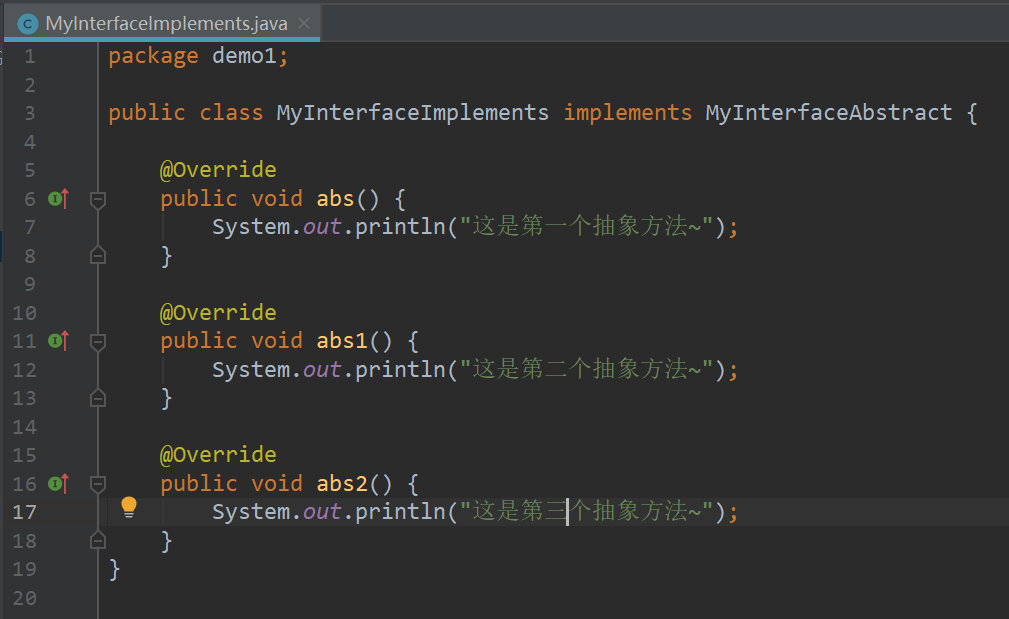Collapse the abs1() method fold on line 11

pos(98,342)
